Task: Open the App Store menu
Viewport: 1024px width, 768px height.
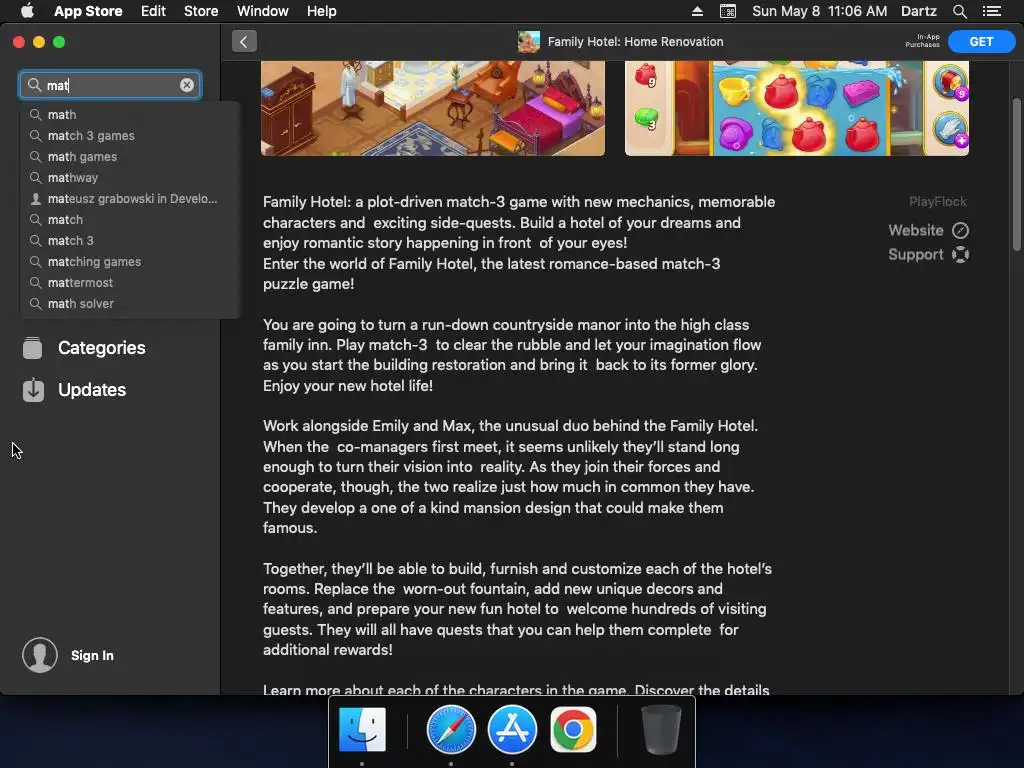Action: point(88,11)
